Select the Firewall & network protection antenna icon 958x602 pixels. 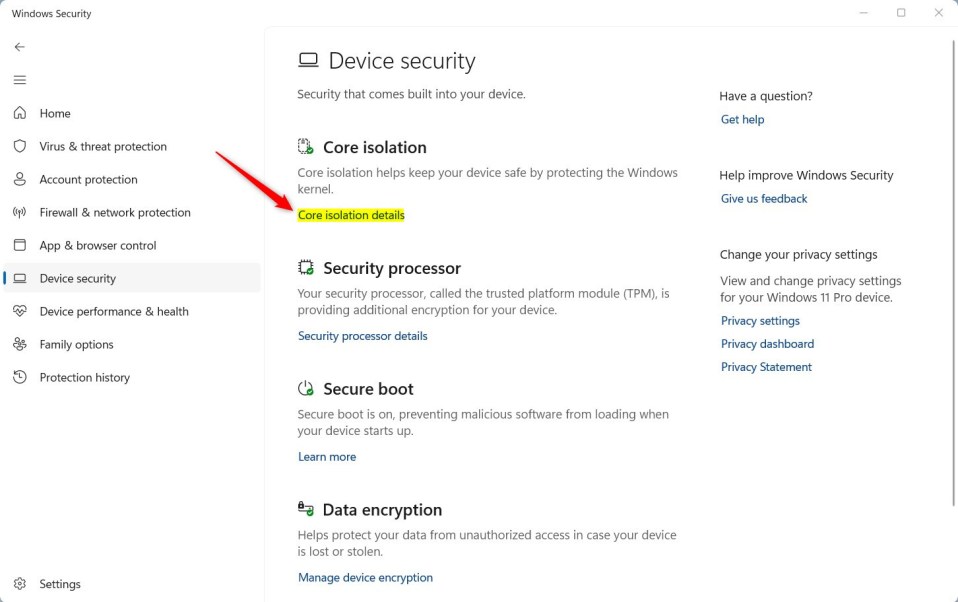click(x=20, y=212)
